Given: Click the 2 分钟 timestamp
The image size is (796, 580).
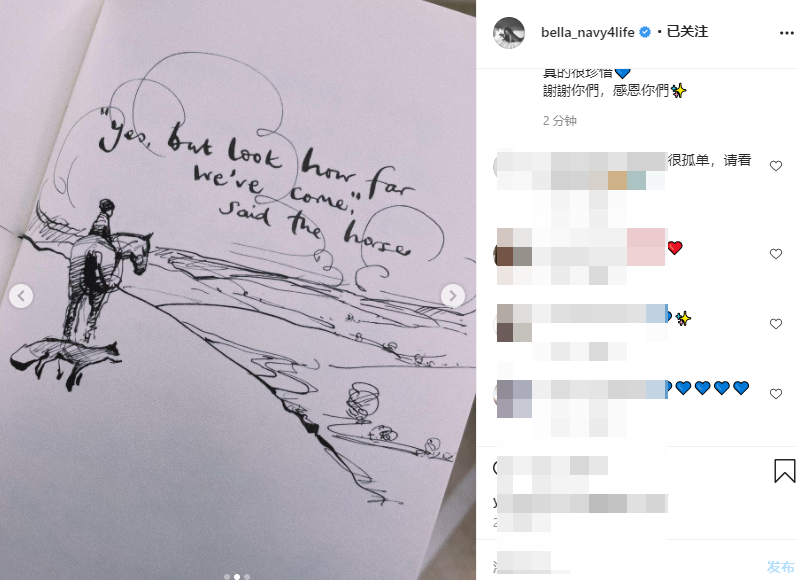Looking at the screenshot, I should point(559,121).
